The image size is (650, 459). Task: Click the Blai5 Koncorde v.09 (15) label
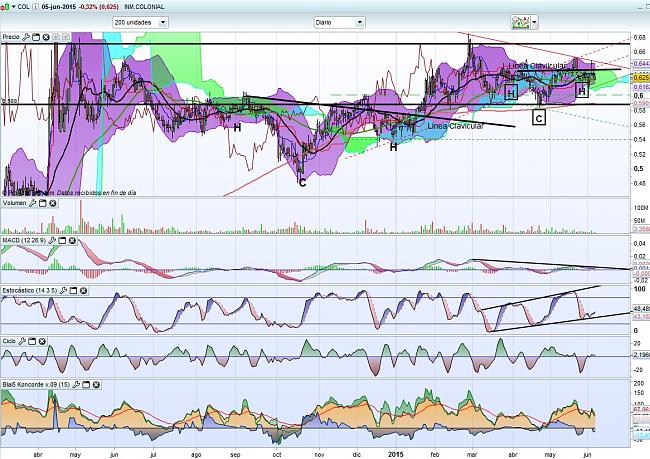tap(36, 385)
